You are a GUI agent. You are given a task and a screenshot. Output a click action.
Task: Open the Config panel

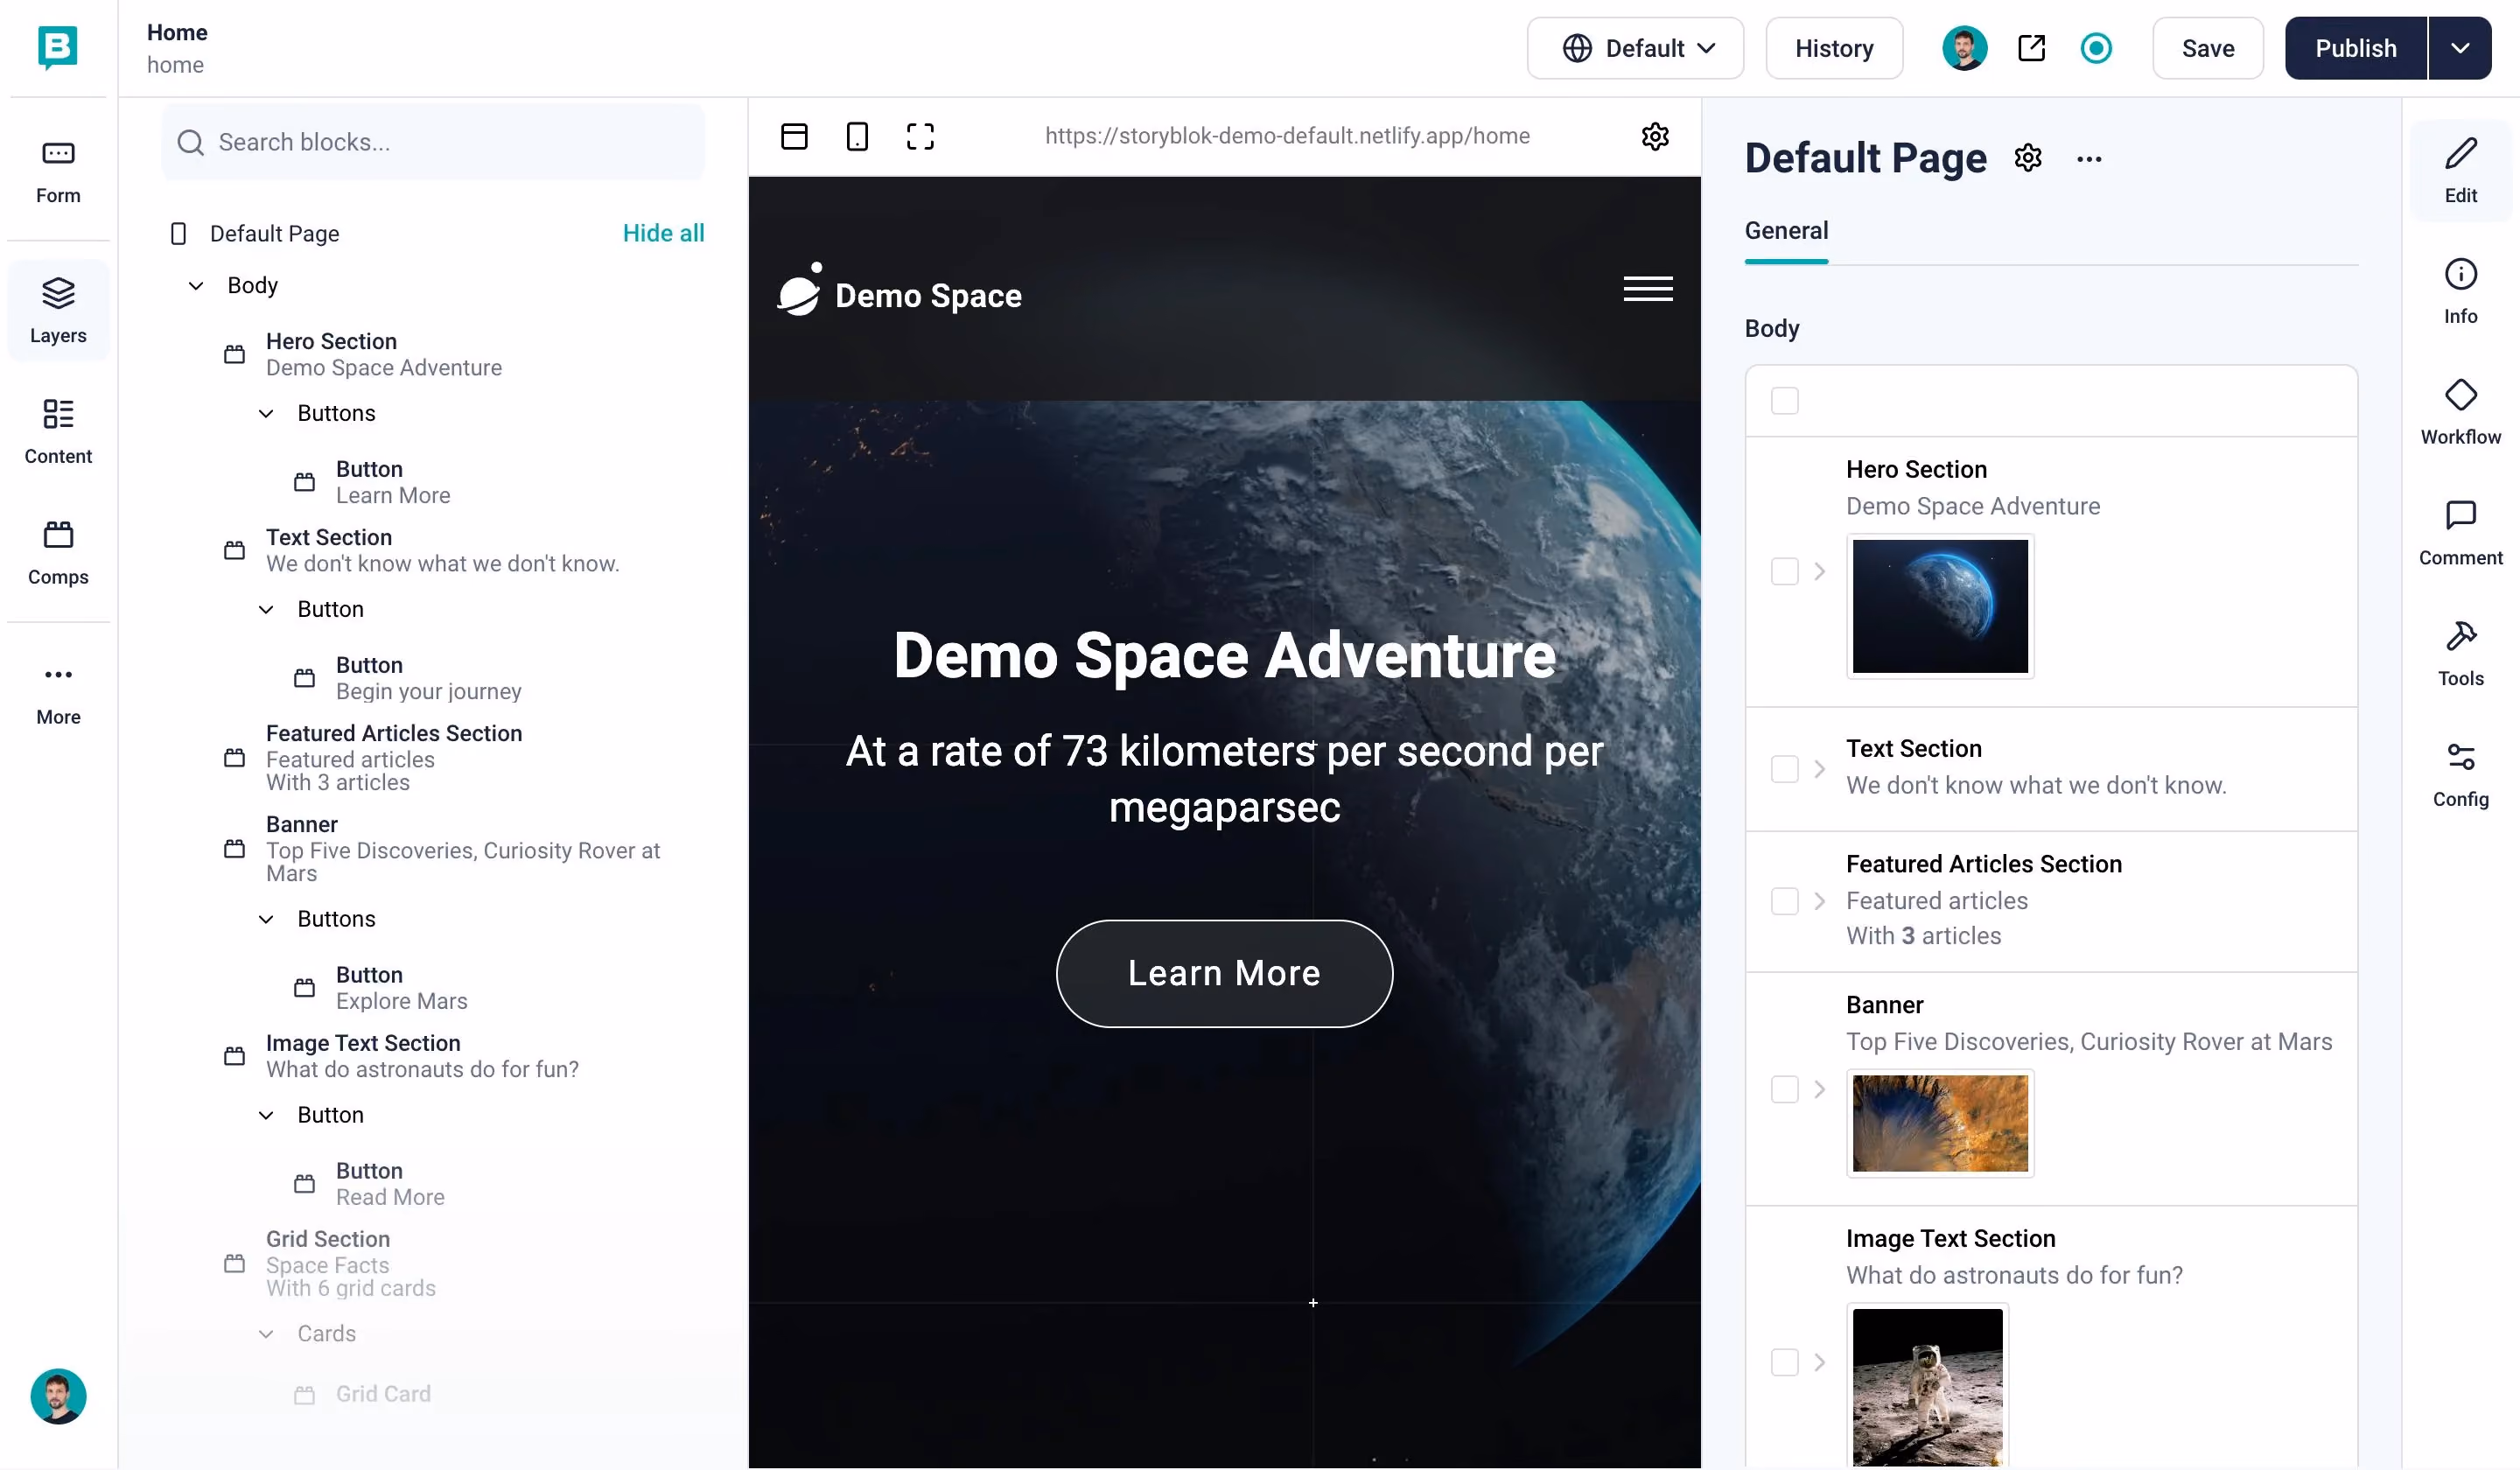coord(2460,775)
